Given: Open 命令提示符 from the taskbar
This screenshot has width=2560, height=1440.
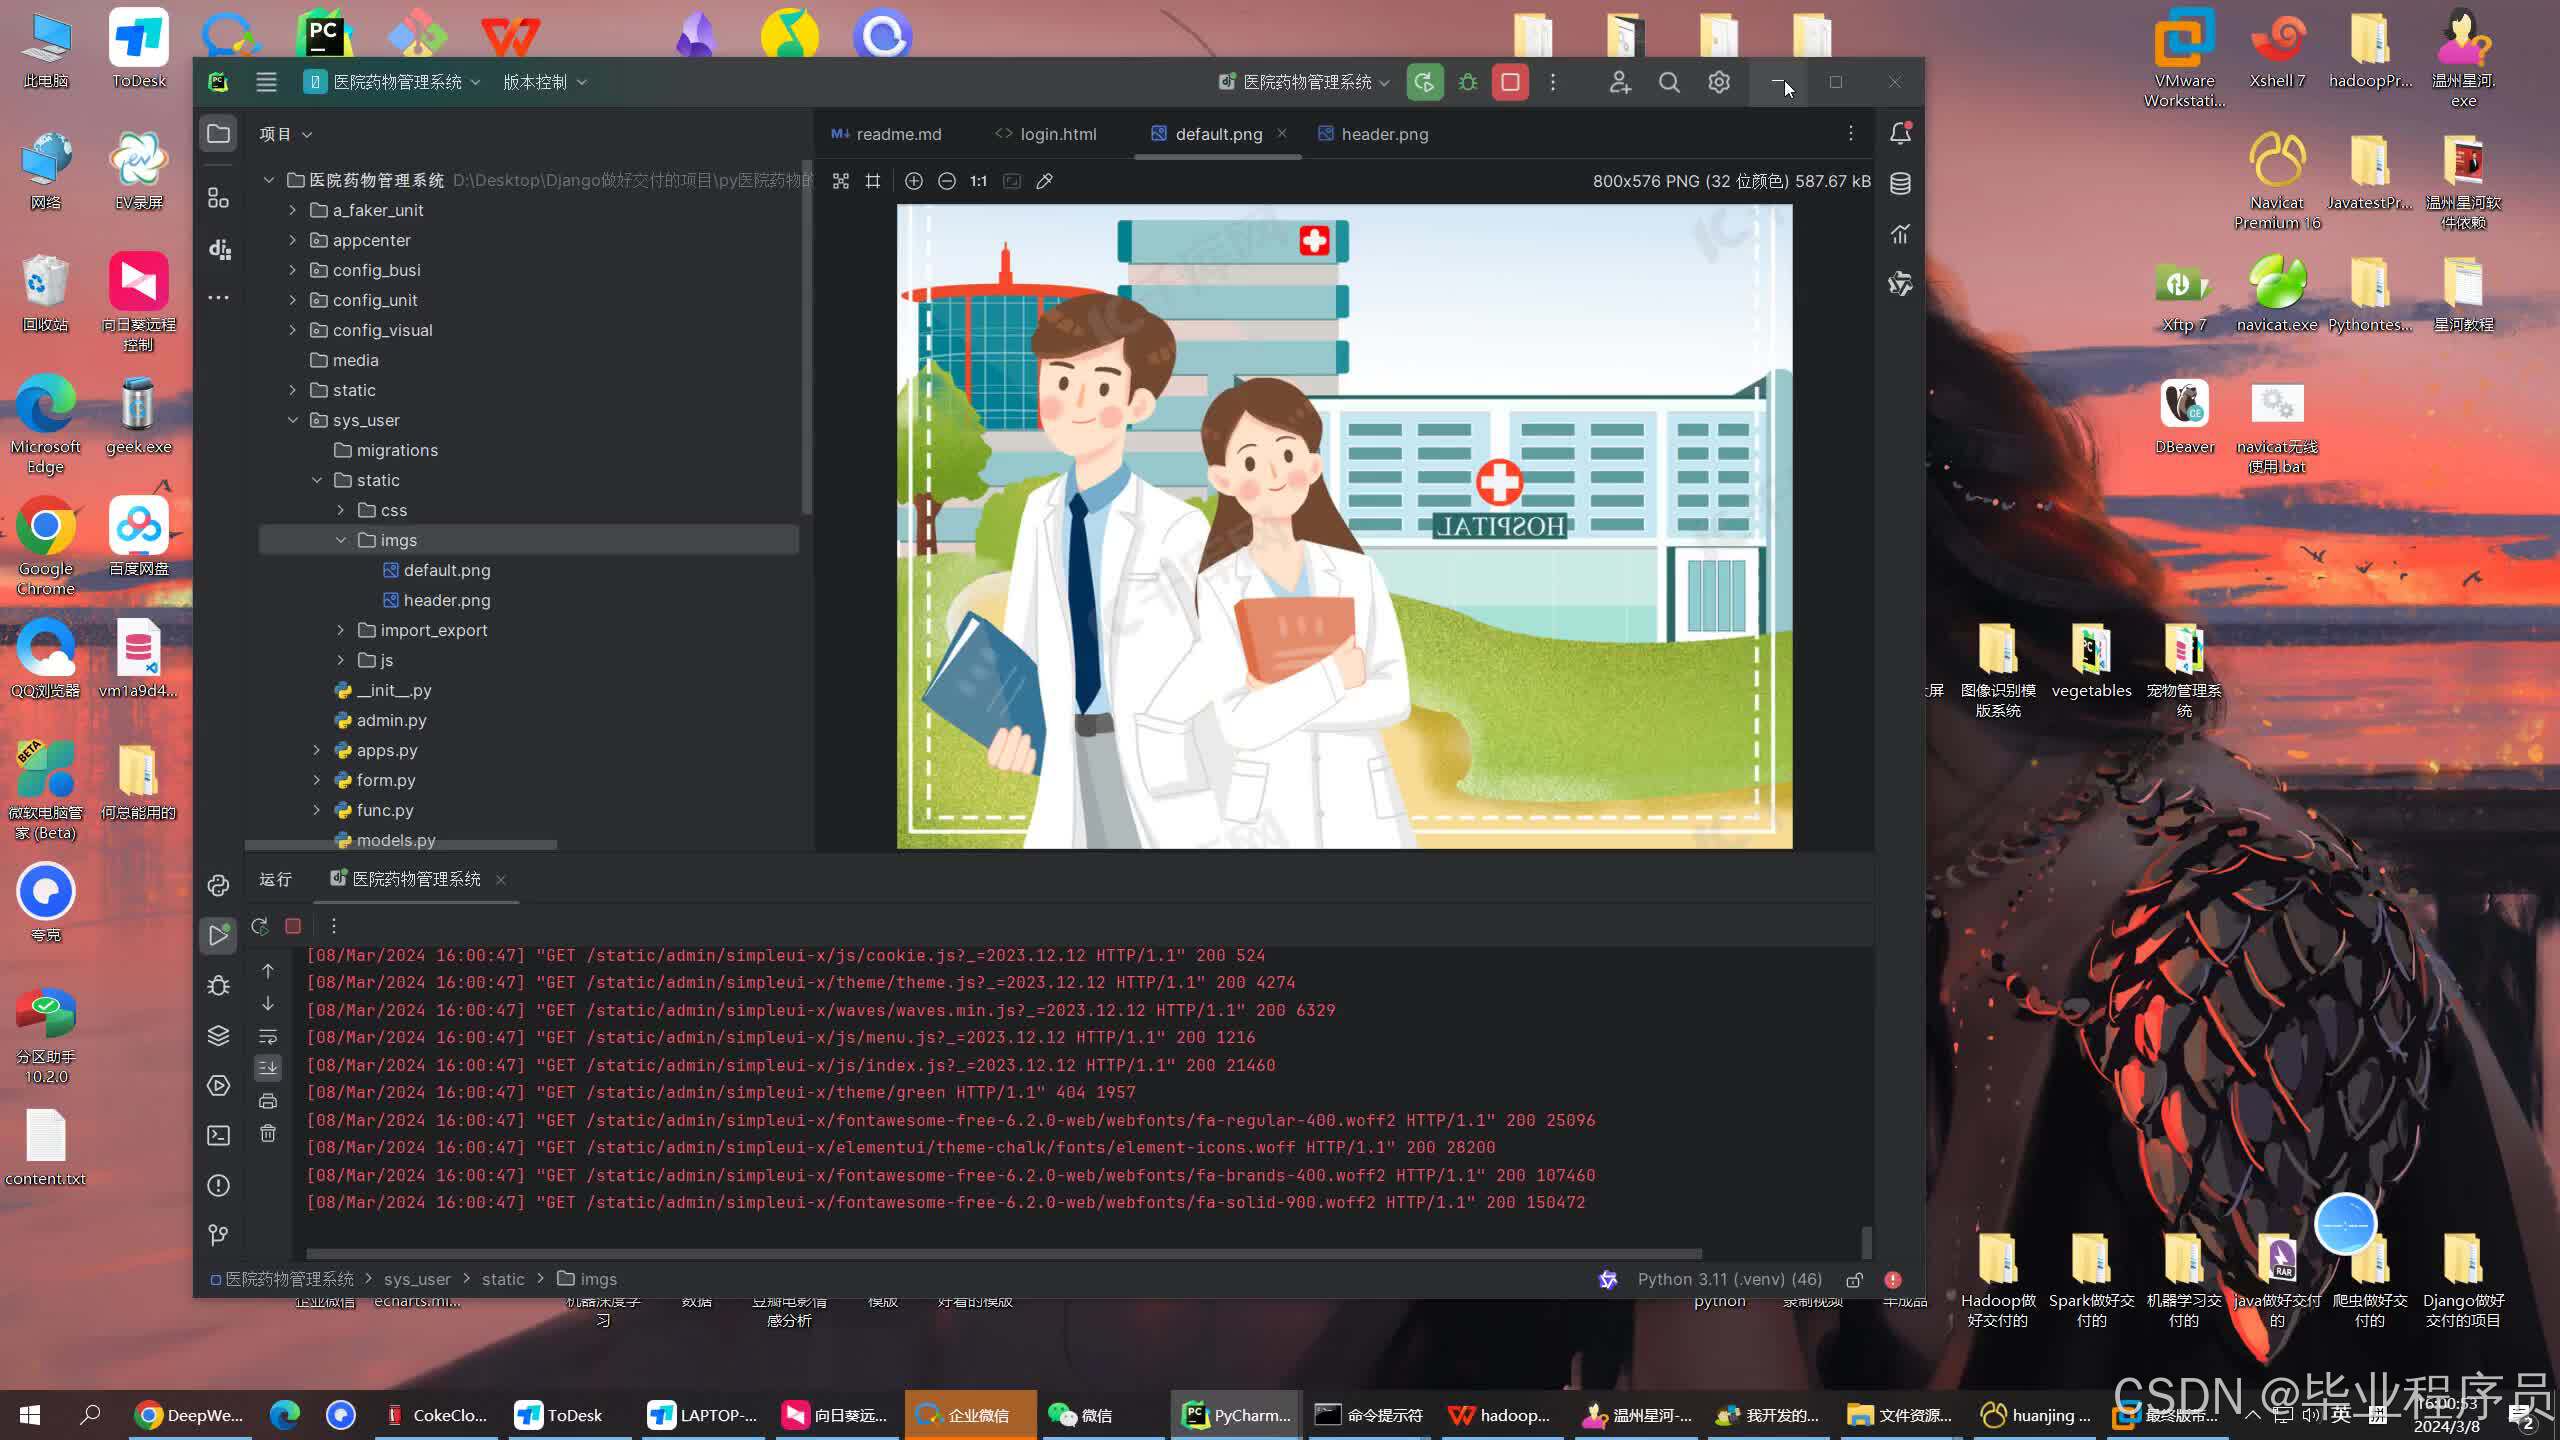Looking at the screenshot, I should [x=1369, y=1415].
